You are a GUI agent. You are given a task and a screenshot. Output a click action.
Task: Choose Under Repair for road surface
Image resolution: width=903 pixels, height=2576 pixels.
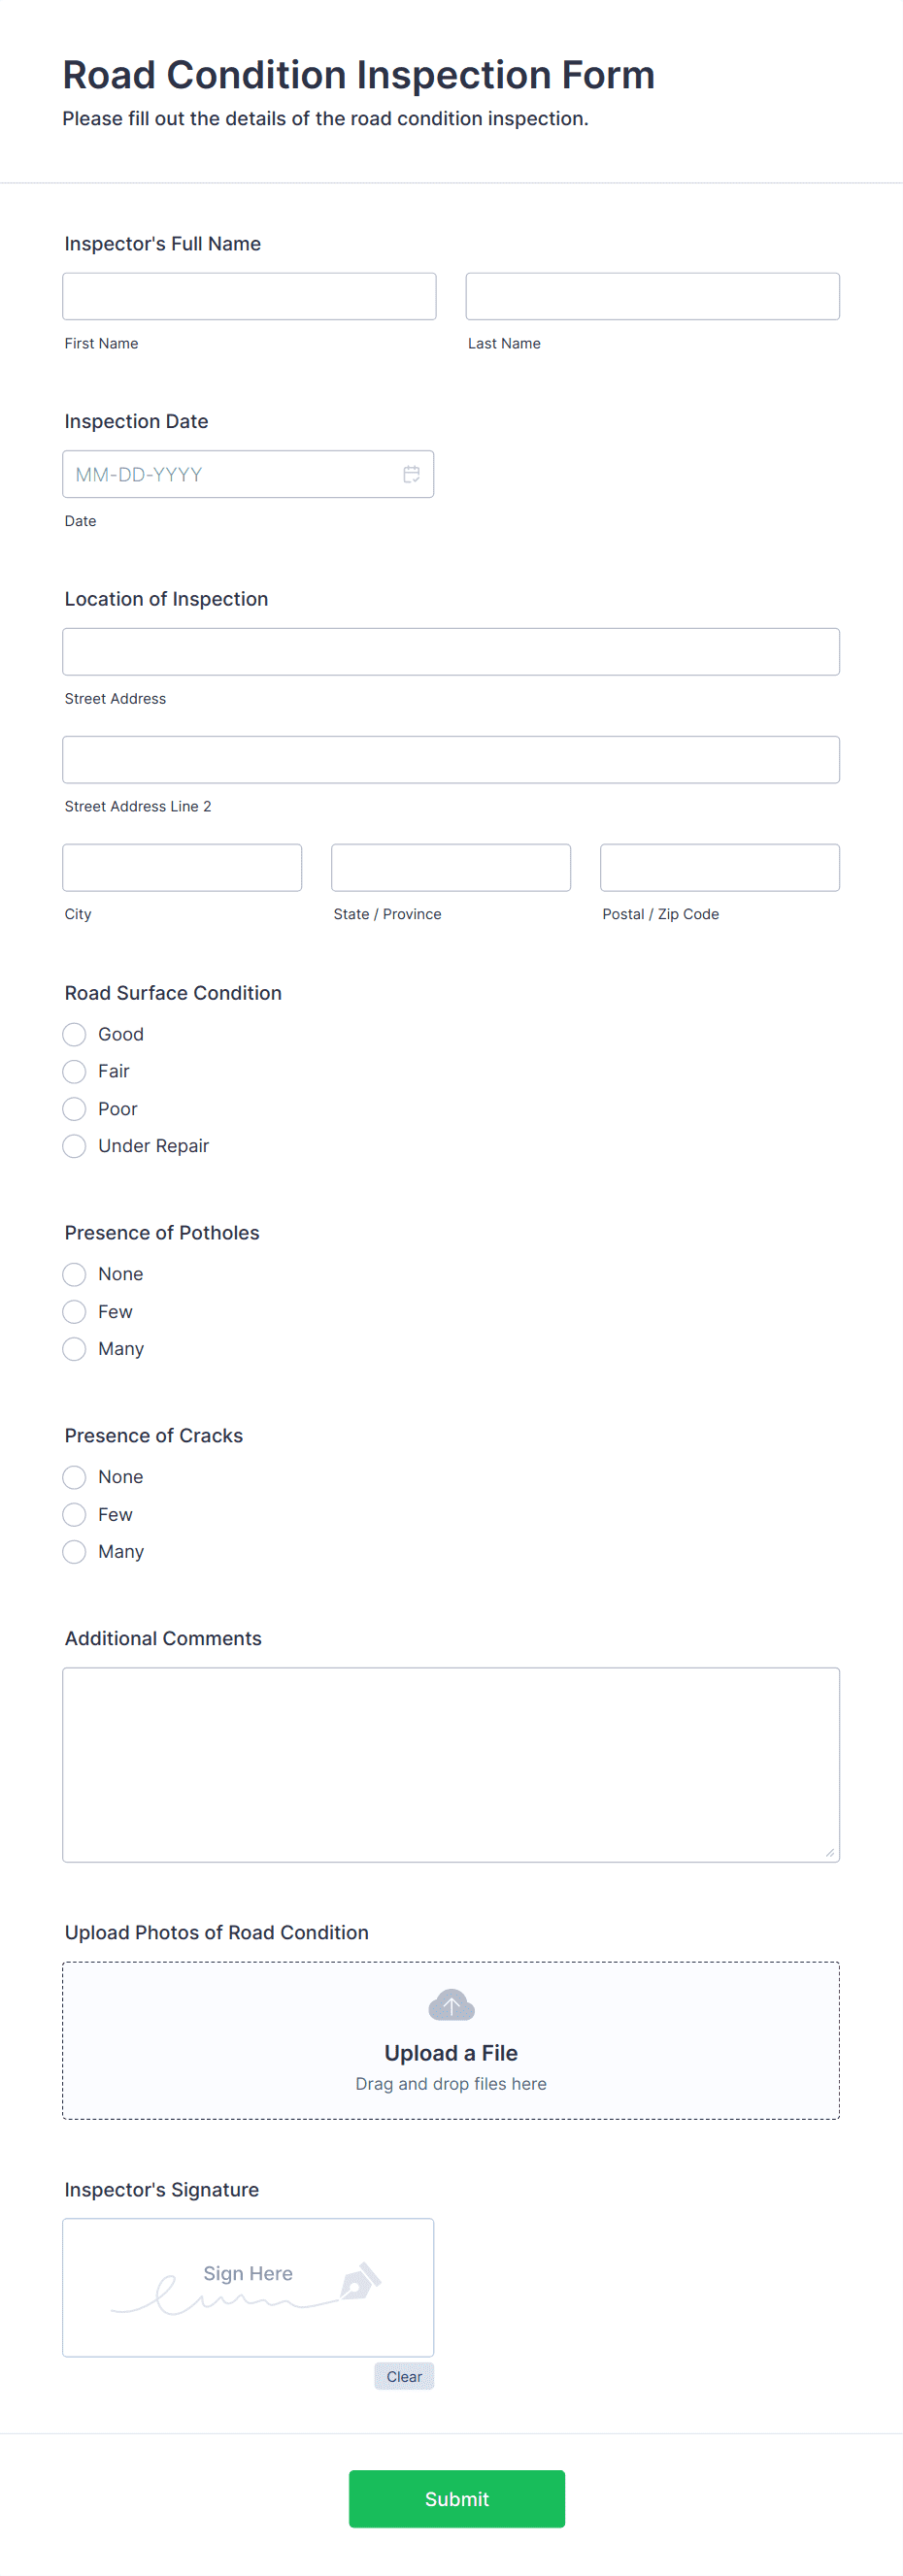74,1146
